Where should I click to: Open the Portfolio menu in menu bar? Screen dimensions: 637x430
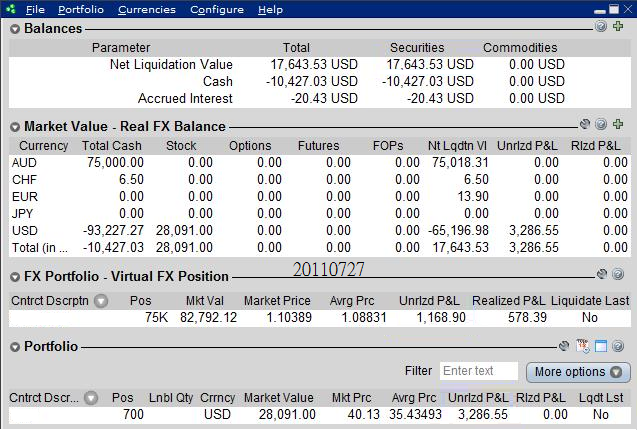[81, 9]
